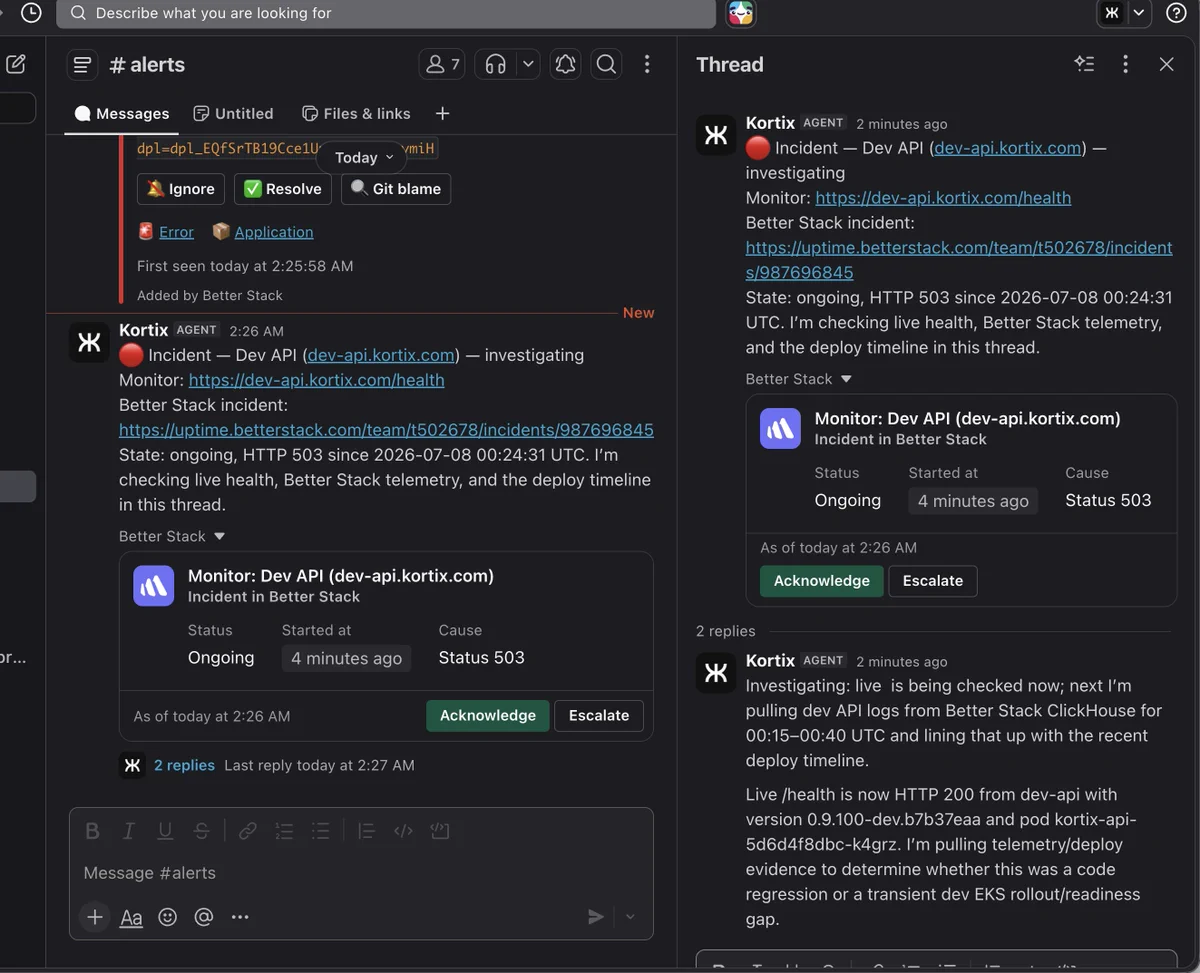1200x973 pixels.
Task: Open dev-api.kortix.com/health link in channel message
Action: pos(316,380)
